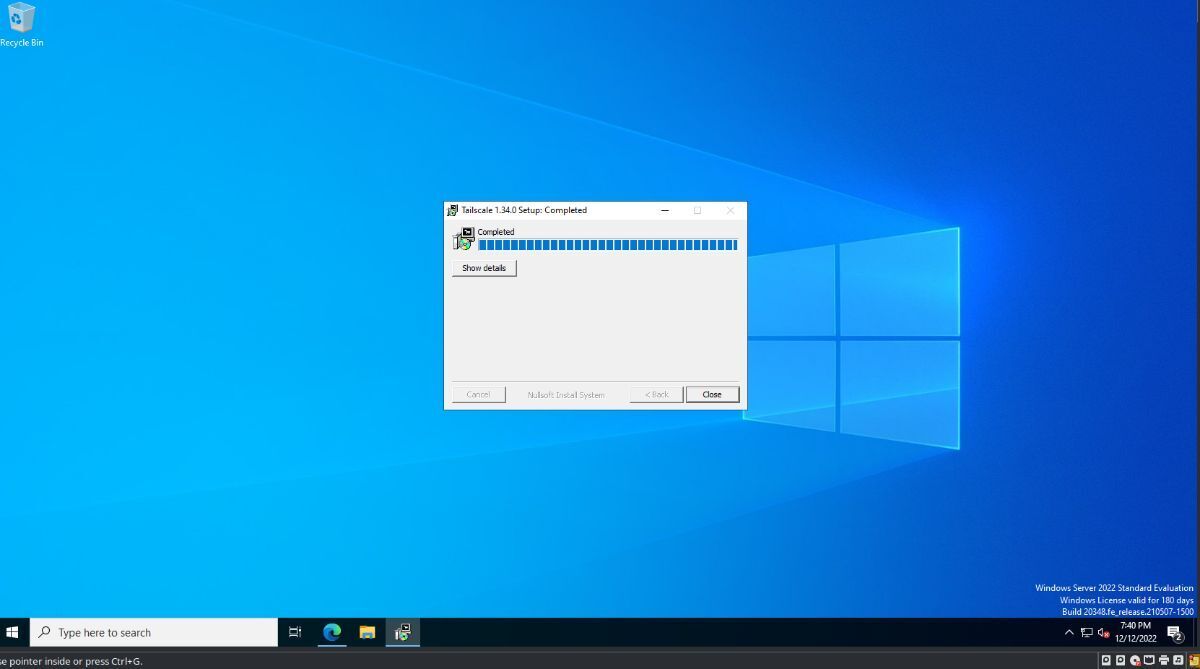This screenshot has height=669, width=1200.
Task: Click the Type here to search box
Action: click(x=154, y=632)
